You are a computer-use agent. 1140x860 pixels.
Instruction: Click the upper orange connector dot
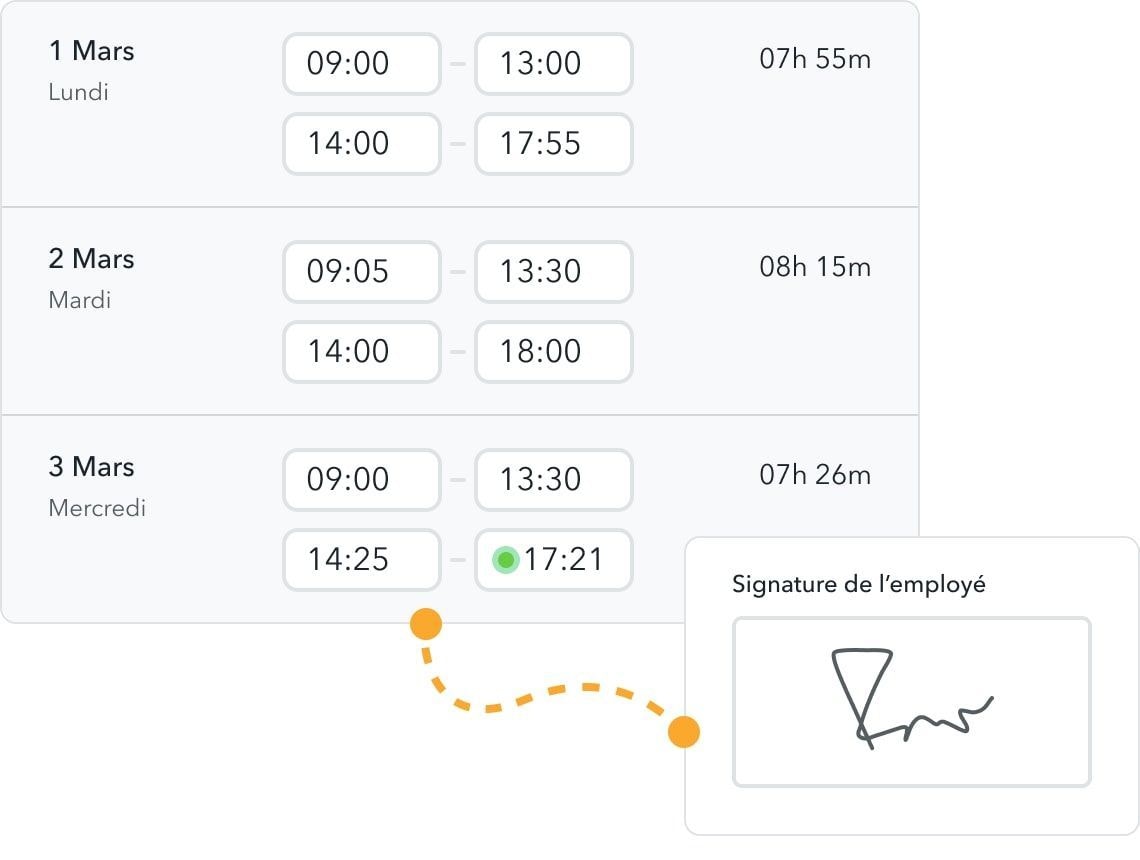point(426,624)
